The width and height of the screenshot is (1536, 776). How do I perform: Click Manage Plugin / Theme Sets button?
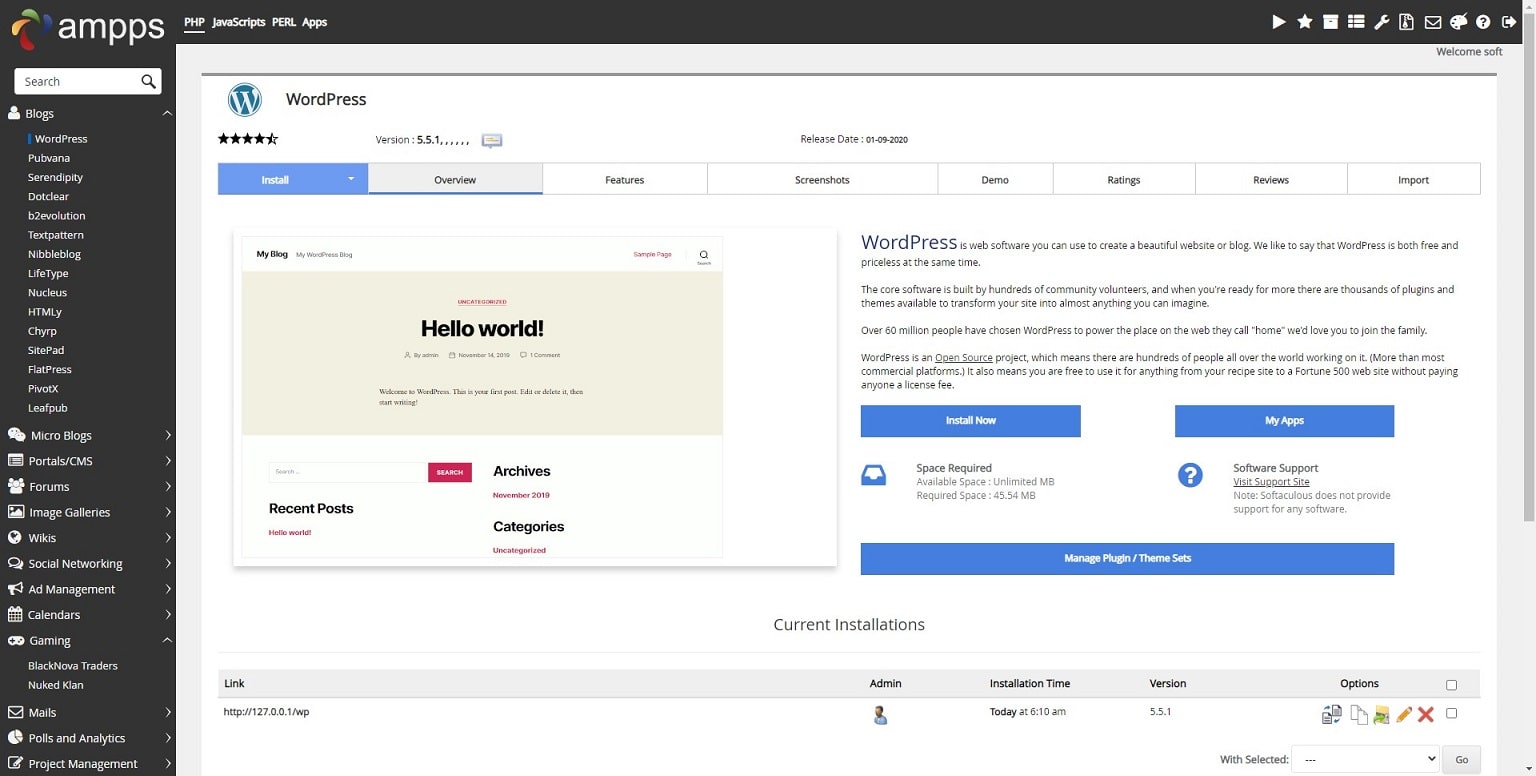click(1127, 558)
